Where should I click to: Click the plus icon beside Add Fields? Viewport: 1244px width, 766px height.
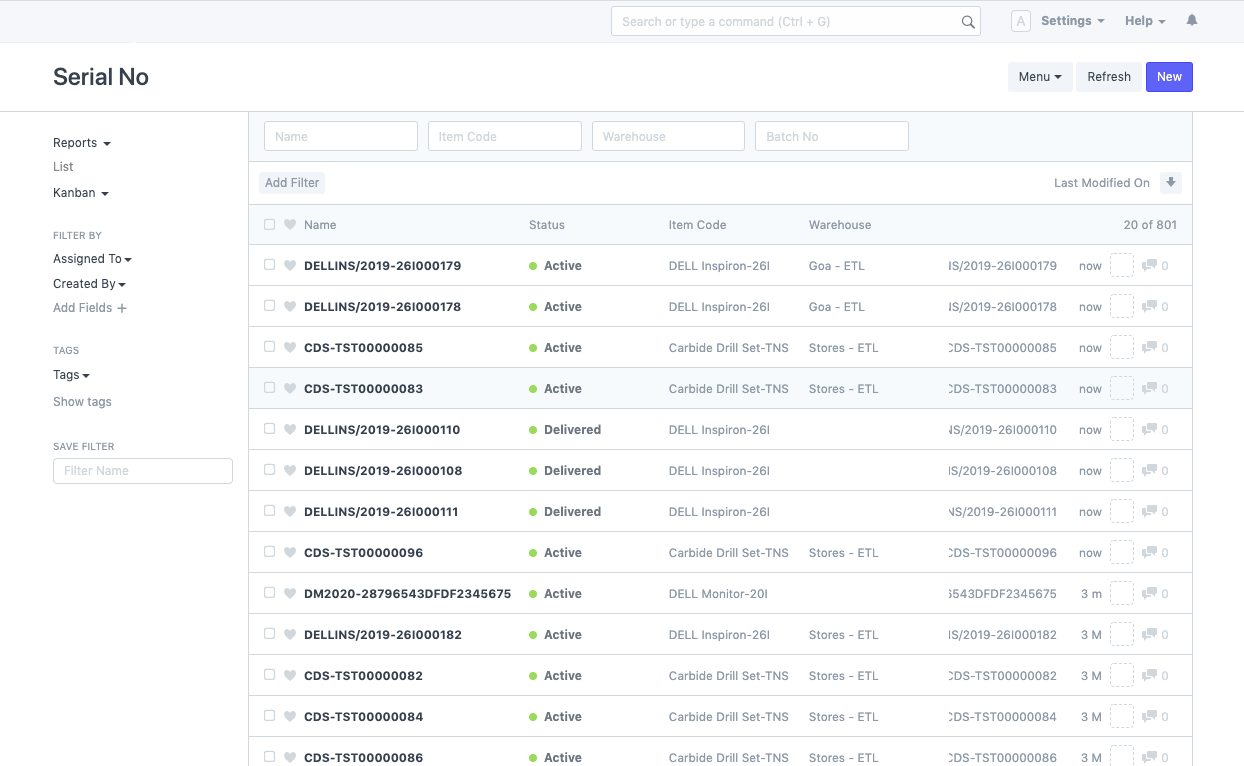point(122,309)
